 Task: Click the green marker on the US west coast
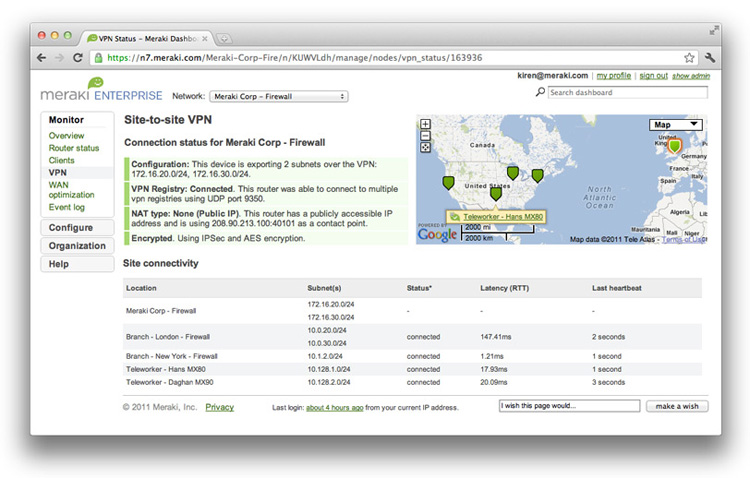pyautogui.click(x=448, y=182)
